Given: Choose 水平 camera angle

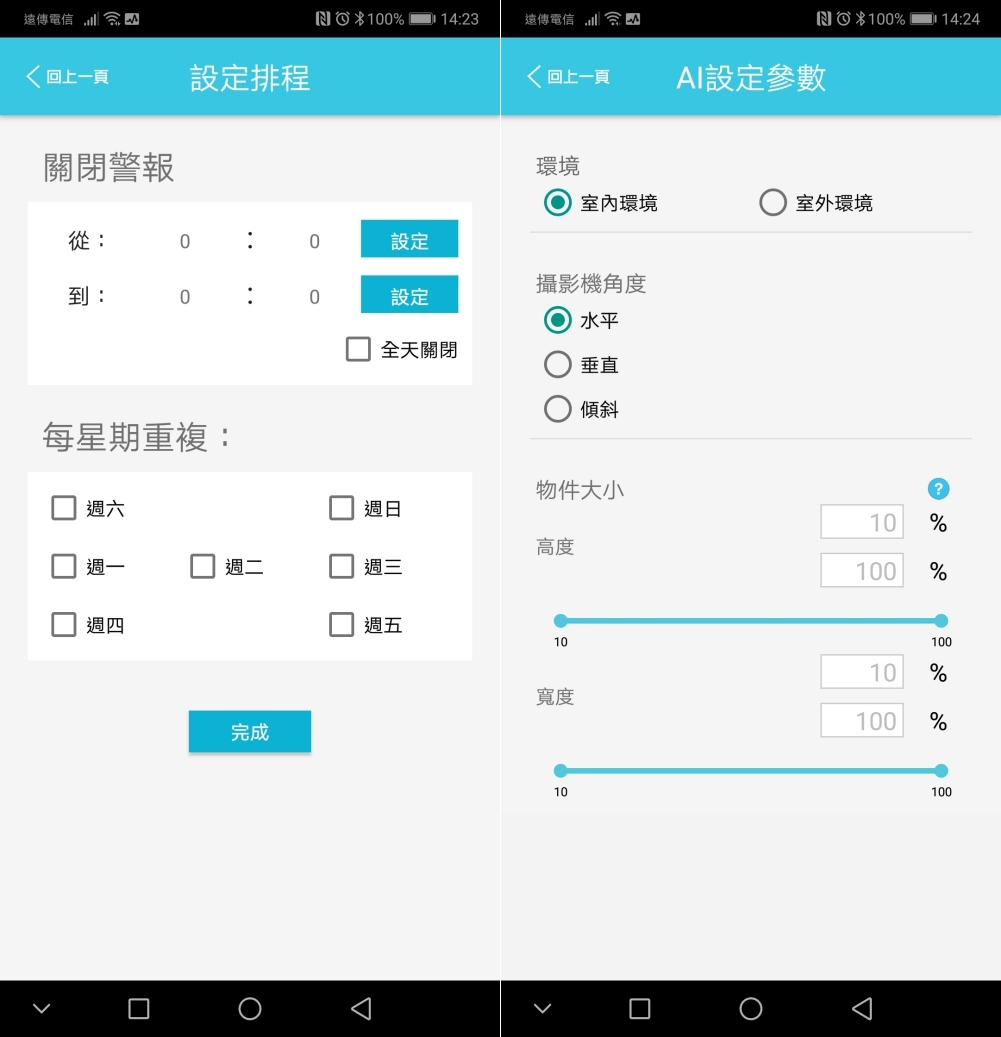Looking at the screenshot, I should (557, 320).
